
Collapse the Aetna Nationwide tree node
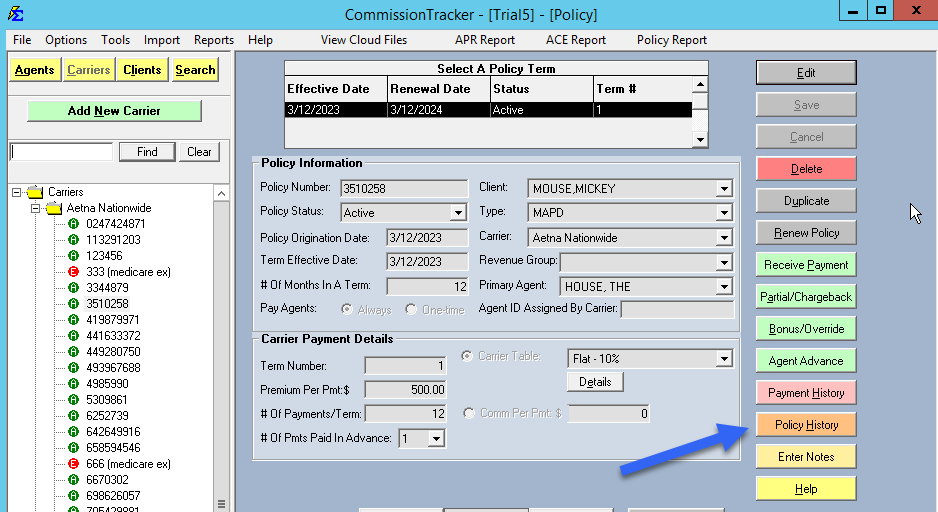[33, 208]
